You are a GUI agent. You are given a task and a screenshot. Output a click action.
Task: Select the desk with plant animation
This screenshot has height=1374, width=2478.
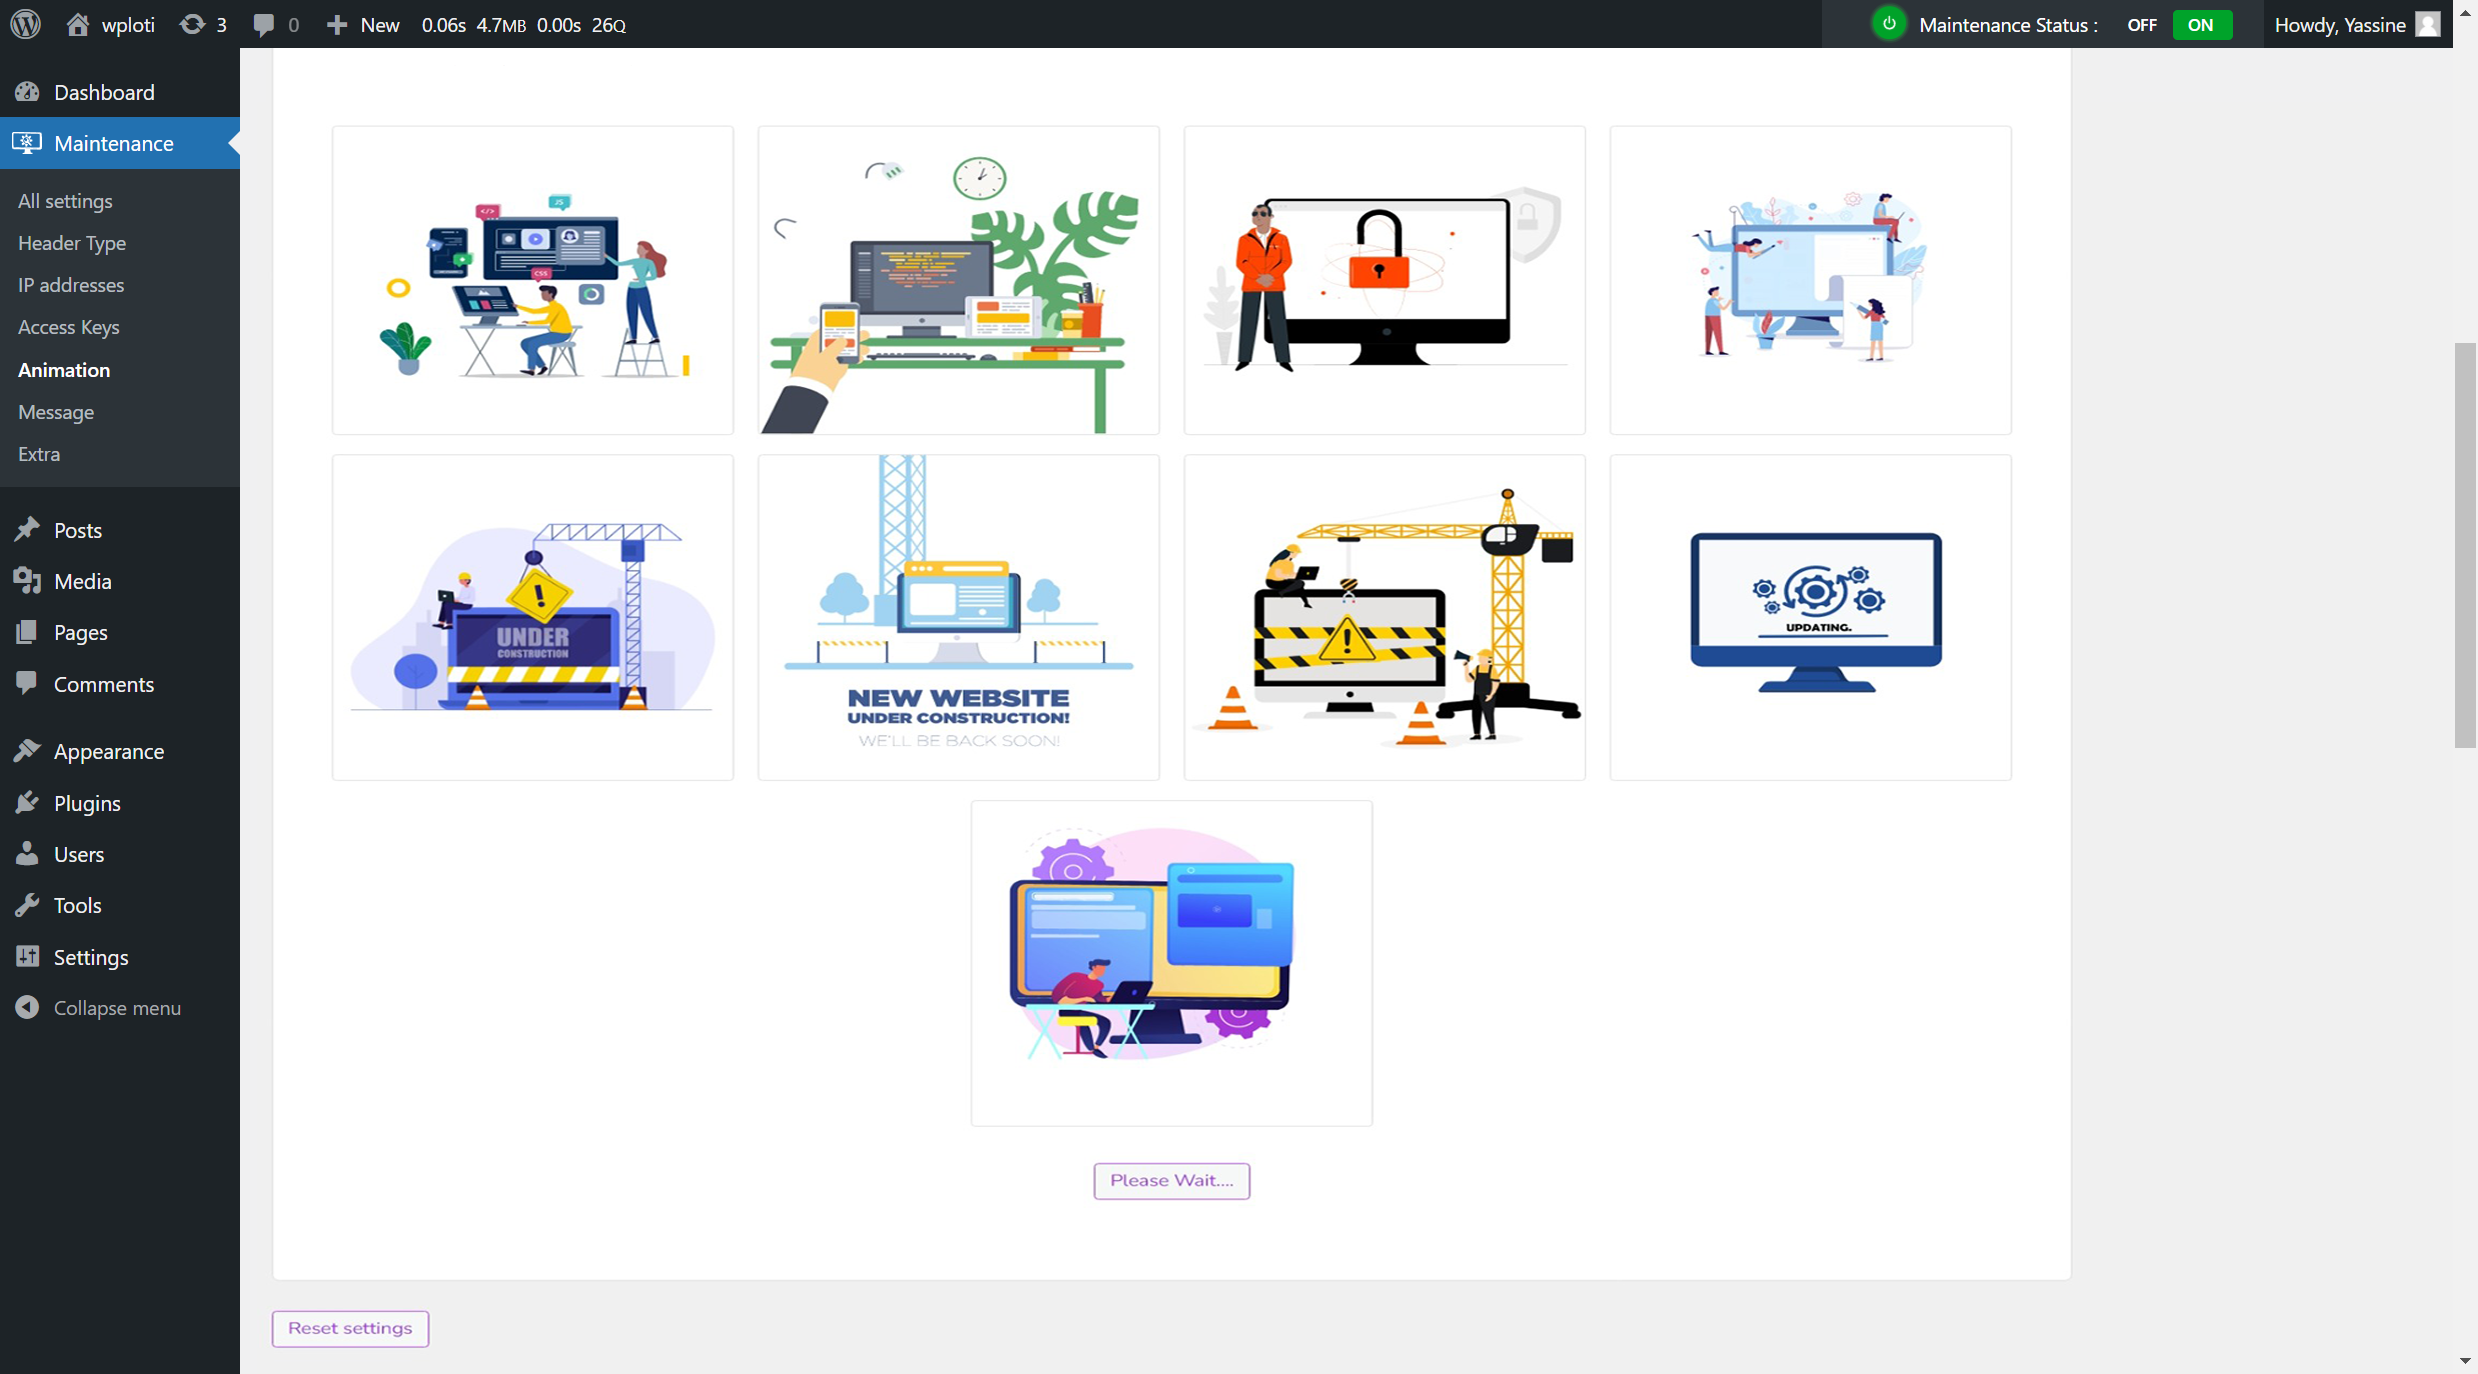click(959, 280)
